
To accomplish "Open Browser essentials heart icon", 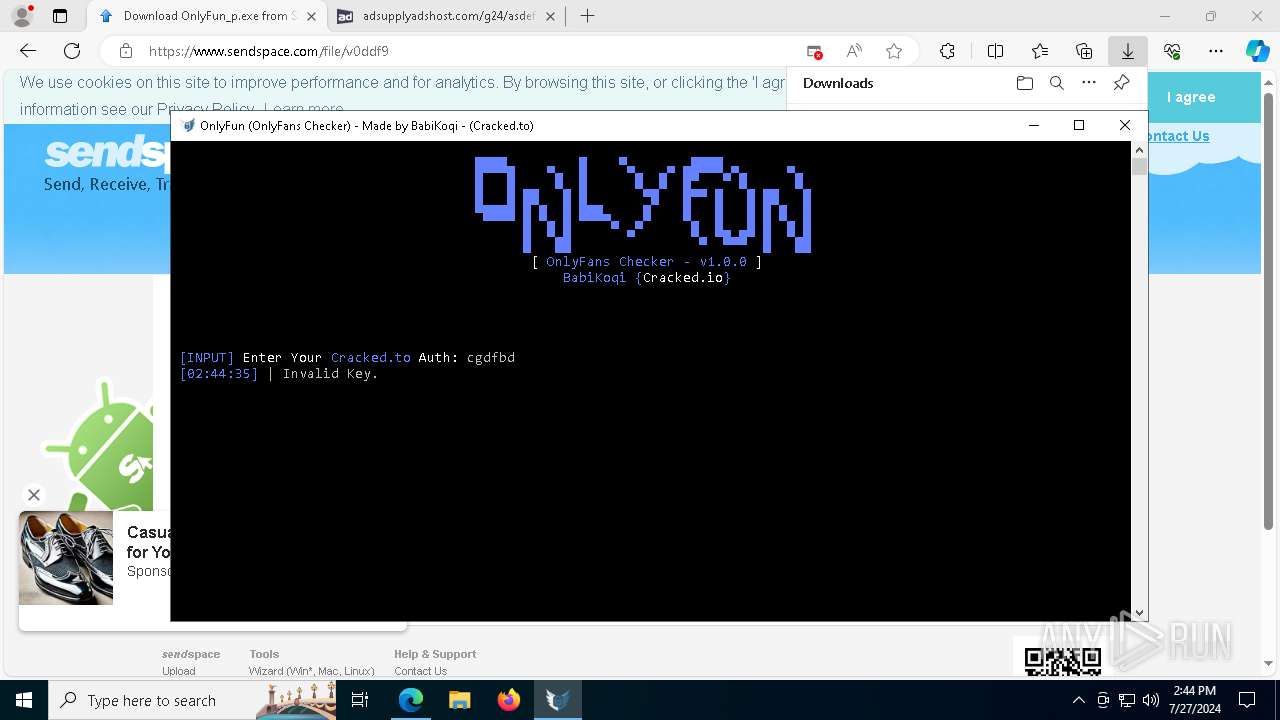I will [1172, 51].
